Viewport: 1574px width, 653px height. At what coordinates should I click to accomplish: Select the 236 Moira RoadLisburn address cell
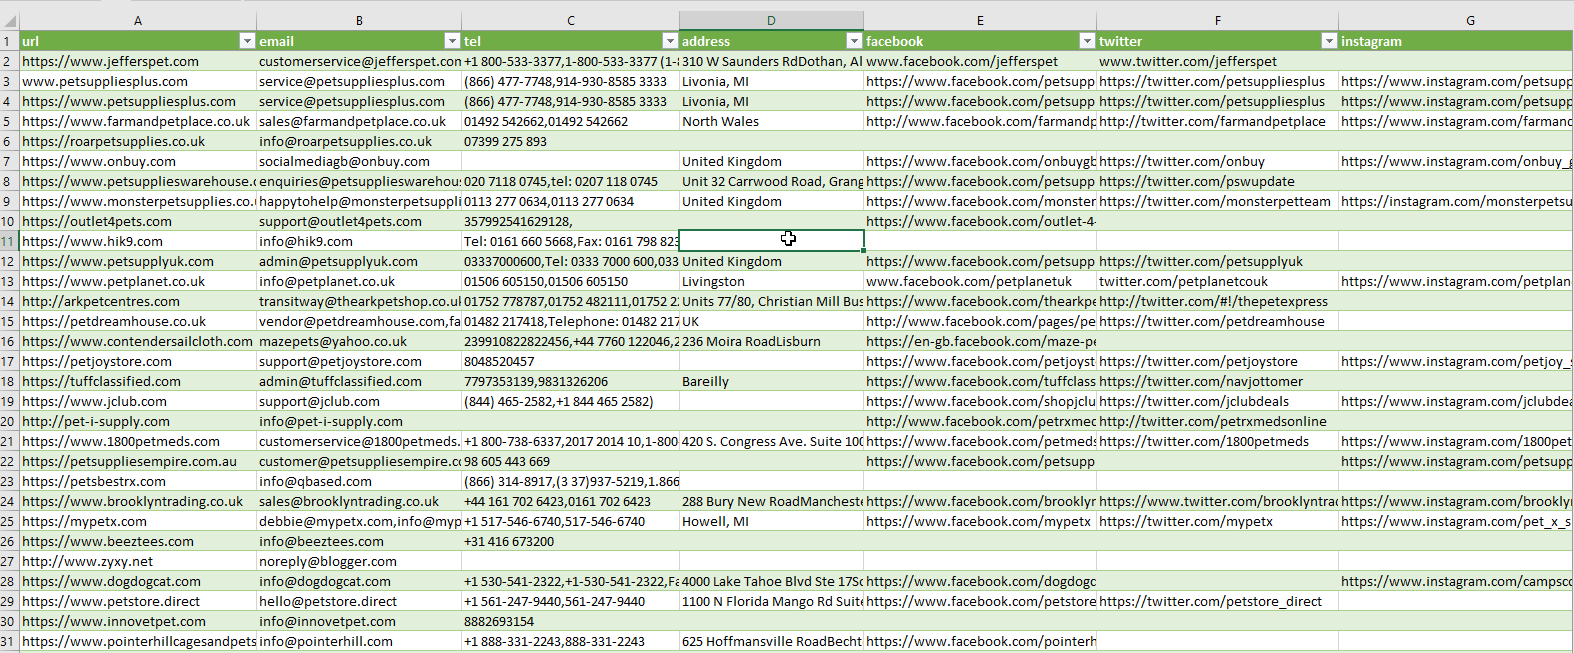pyautogui.click(x=771, y=341)
